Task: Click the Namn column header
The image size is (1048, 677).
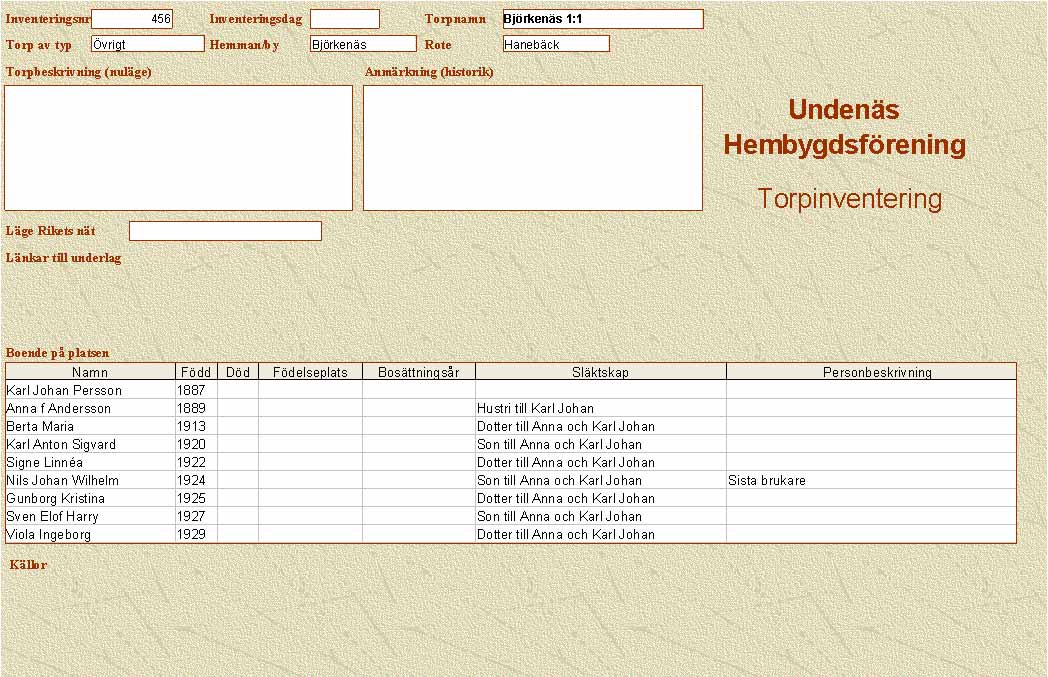Action: point(90,372)
